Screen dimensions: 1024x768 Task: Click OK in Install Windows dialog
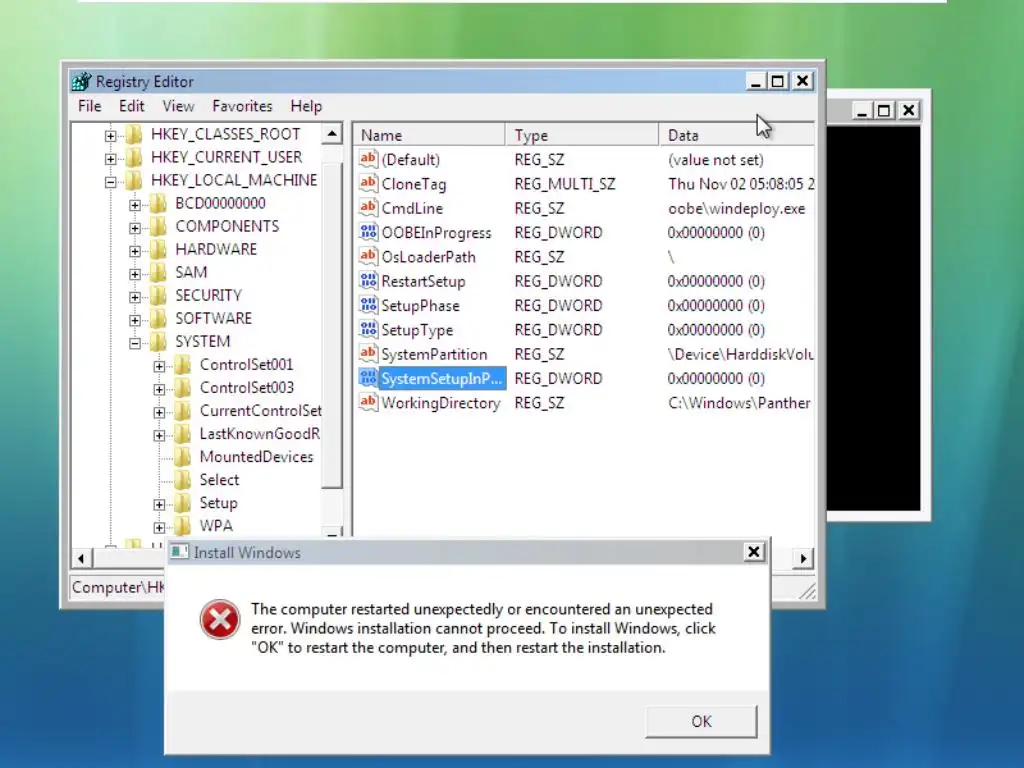coord(701,721)
